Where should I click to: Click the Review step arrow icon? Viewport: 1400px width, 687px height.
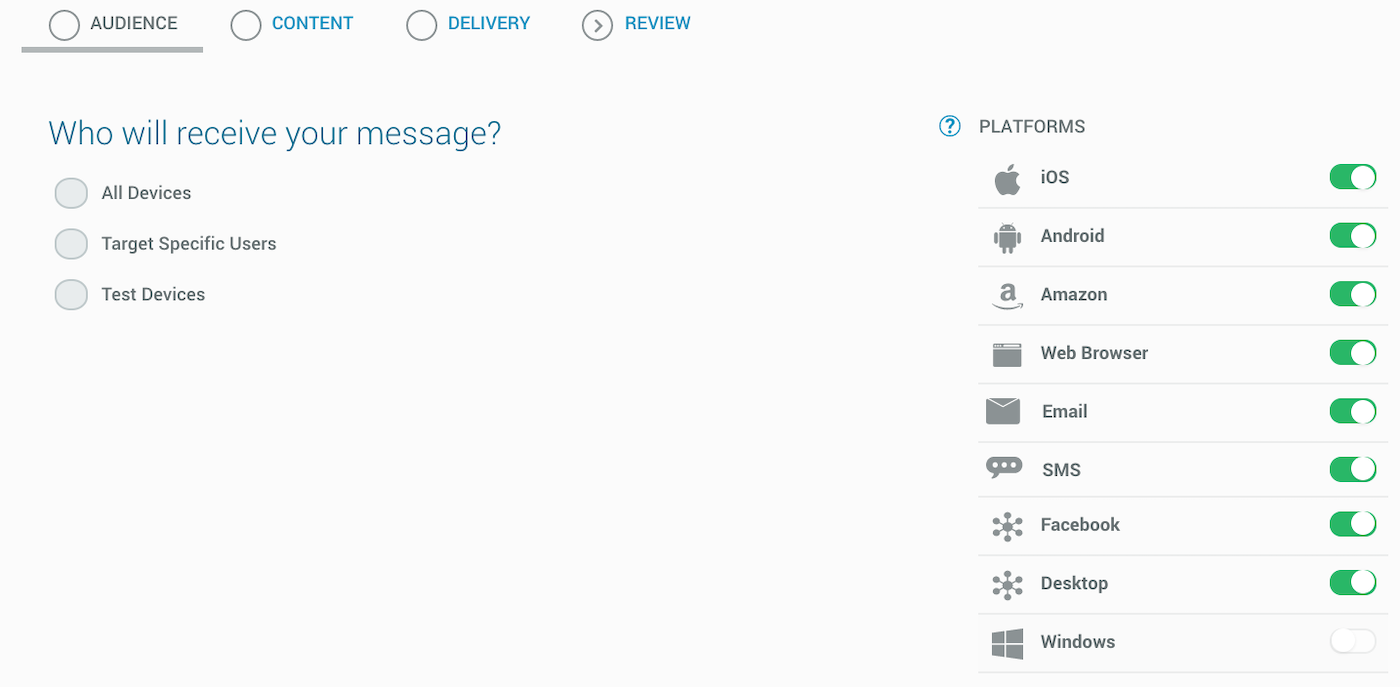597,25
